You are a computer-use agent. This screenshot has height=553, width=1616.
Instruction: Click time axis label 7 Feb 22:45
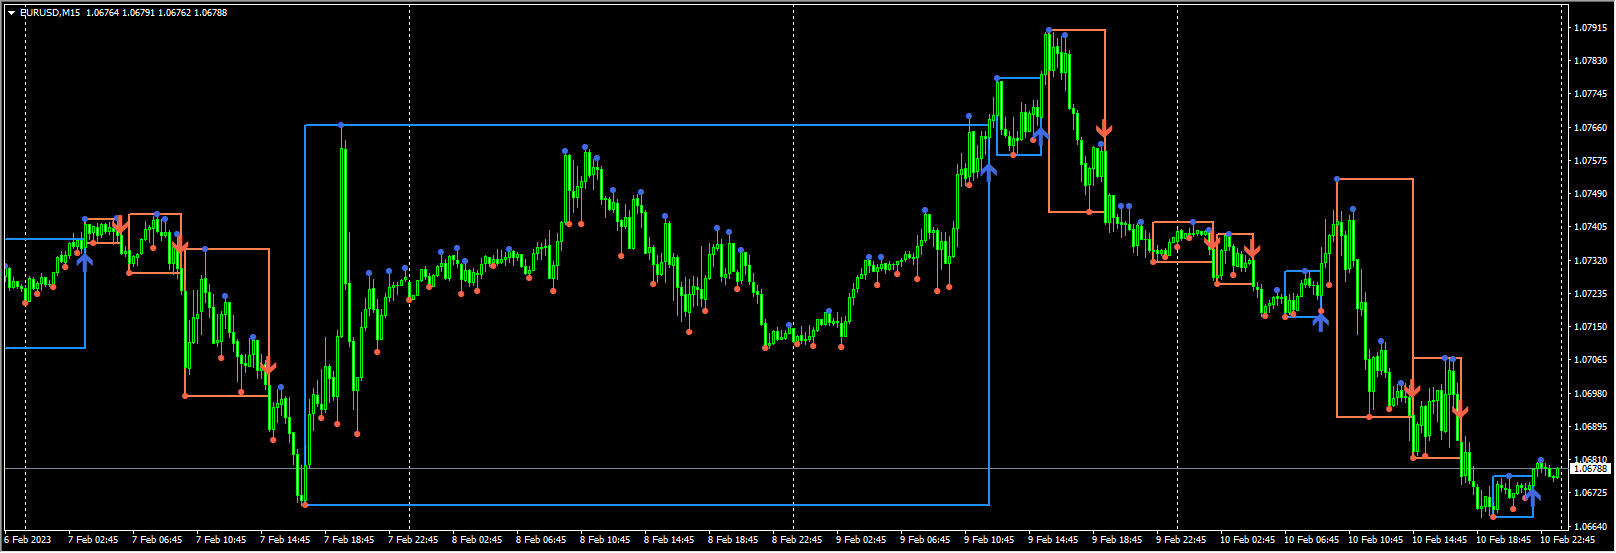click(413, 540)
